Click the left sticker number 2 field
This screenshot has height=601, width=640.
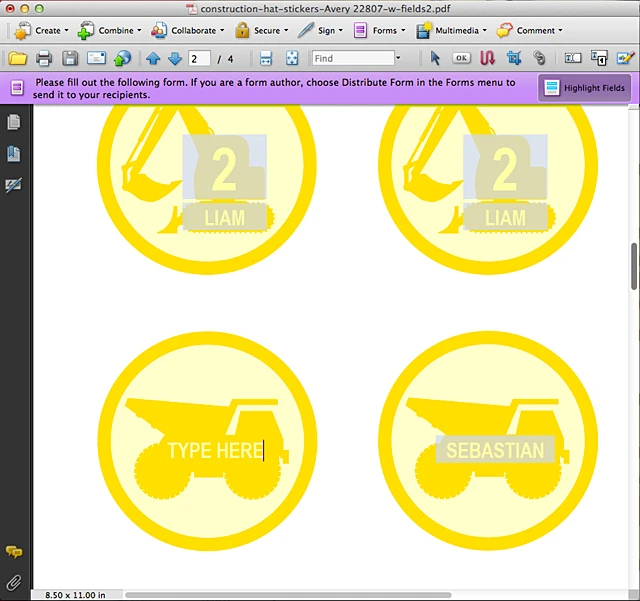tap(224, 167)
